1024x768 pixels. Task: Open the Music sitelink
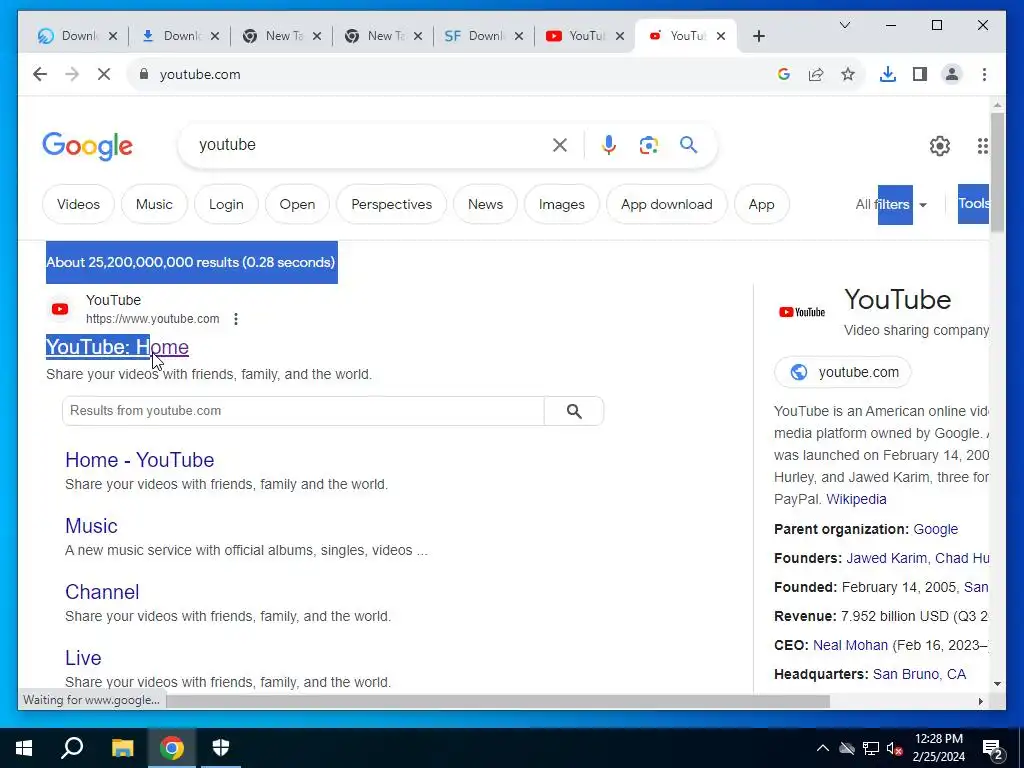(91, 526)
